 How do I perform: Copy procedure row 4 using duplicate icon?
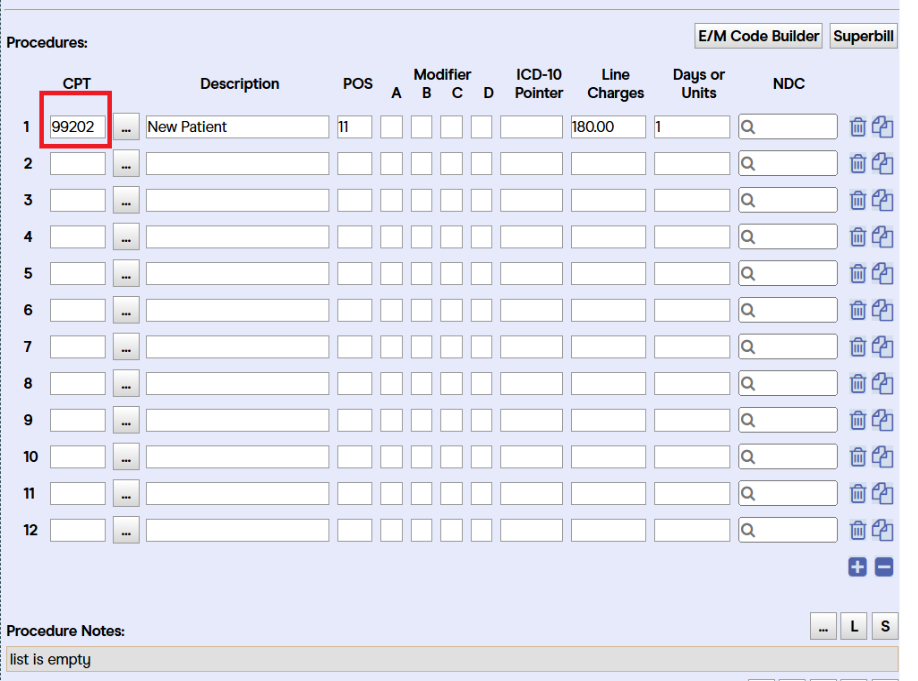[883, 237]
